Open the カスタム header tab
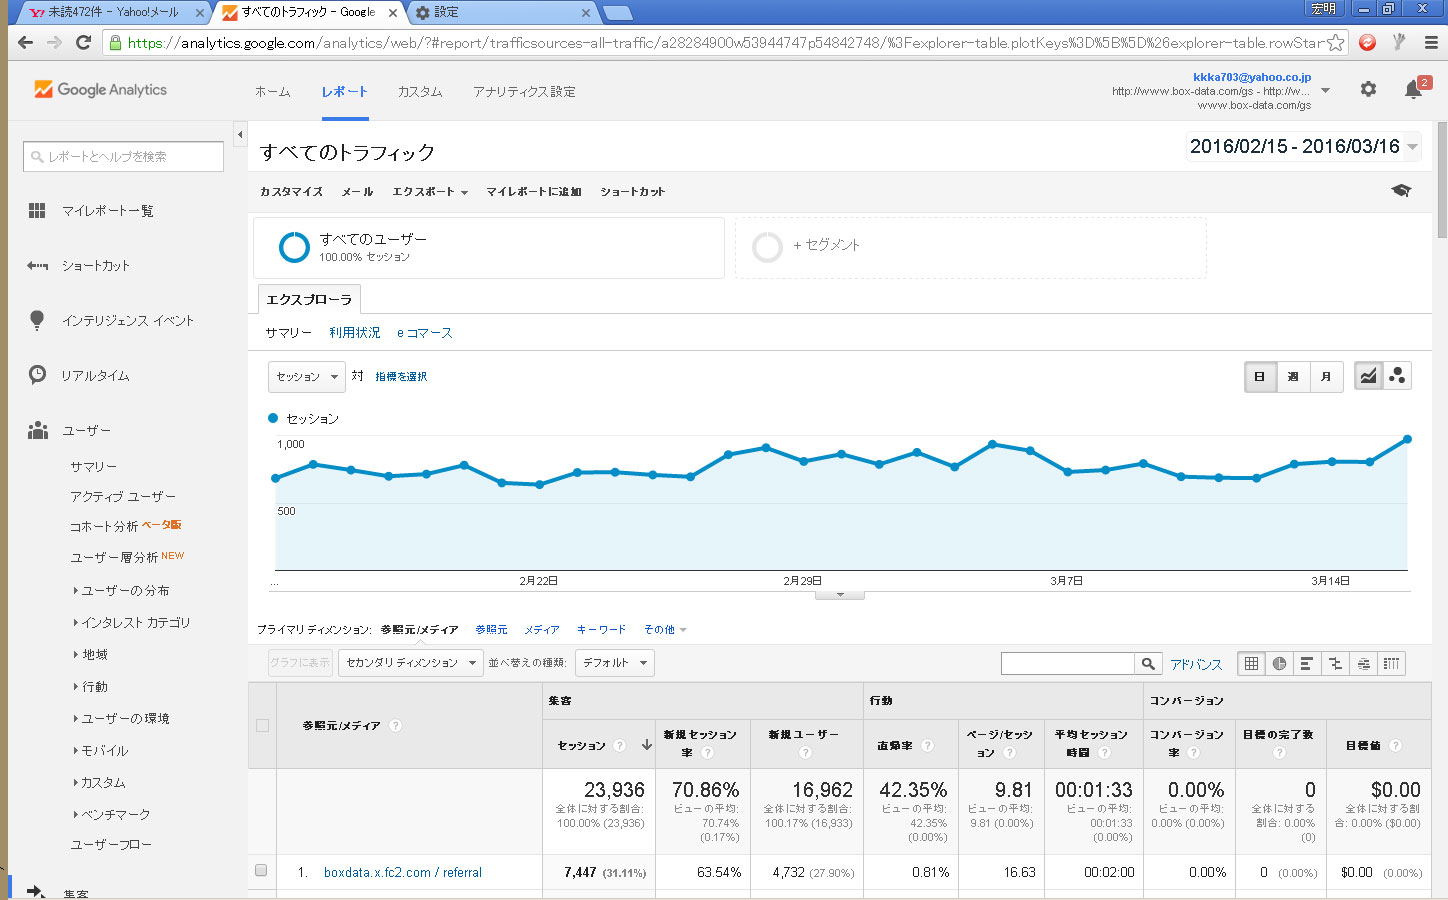The width and height of the screenshot is (1448, 900). pos(420,91)
